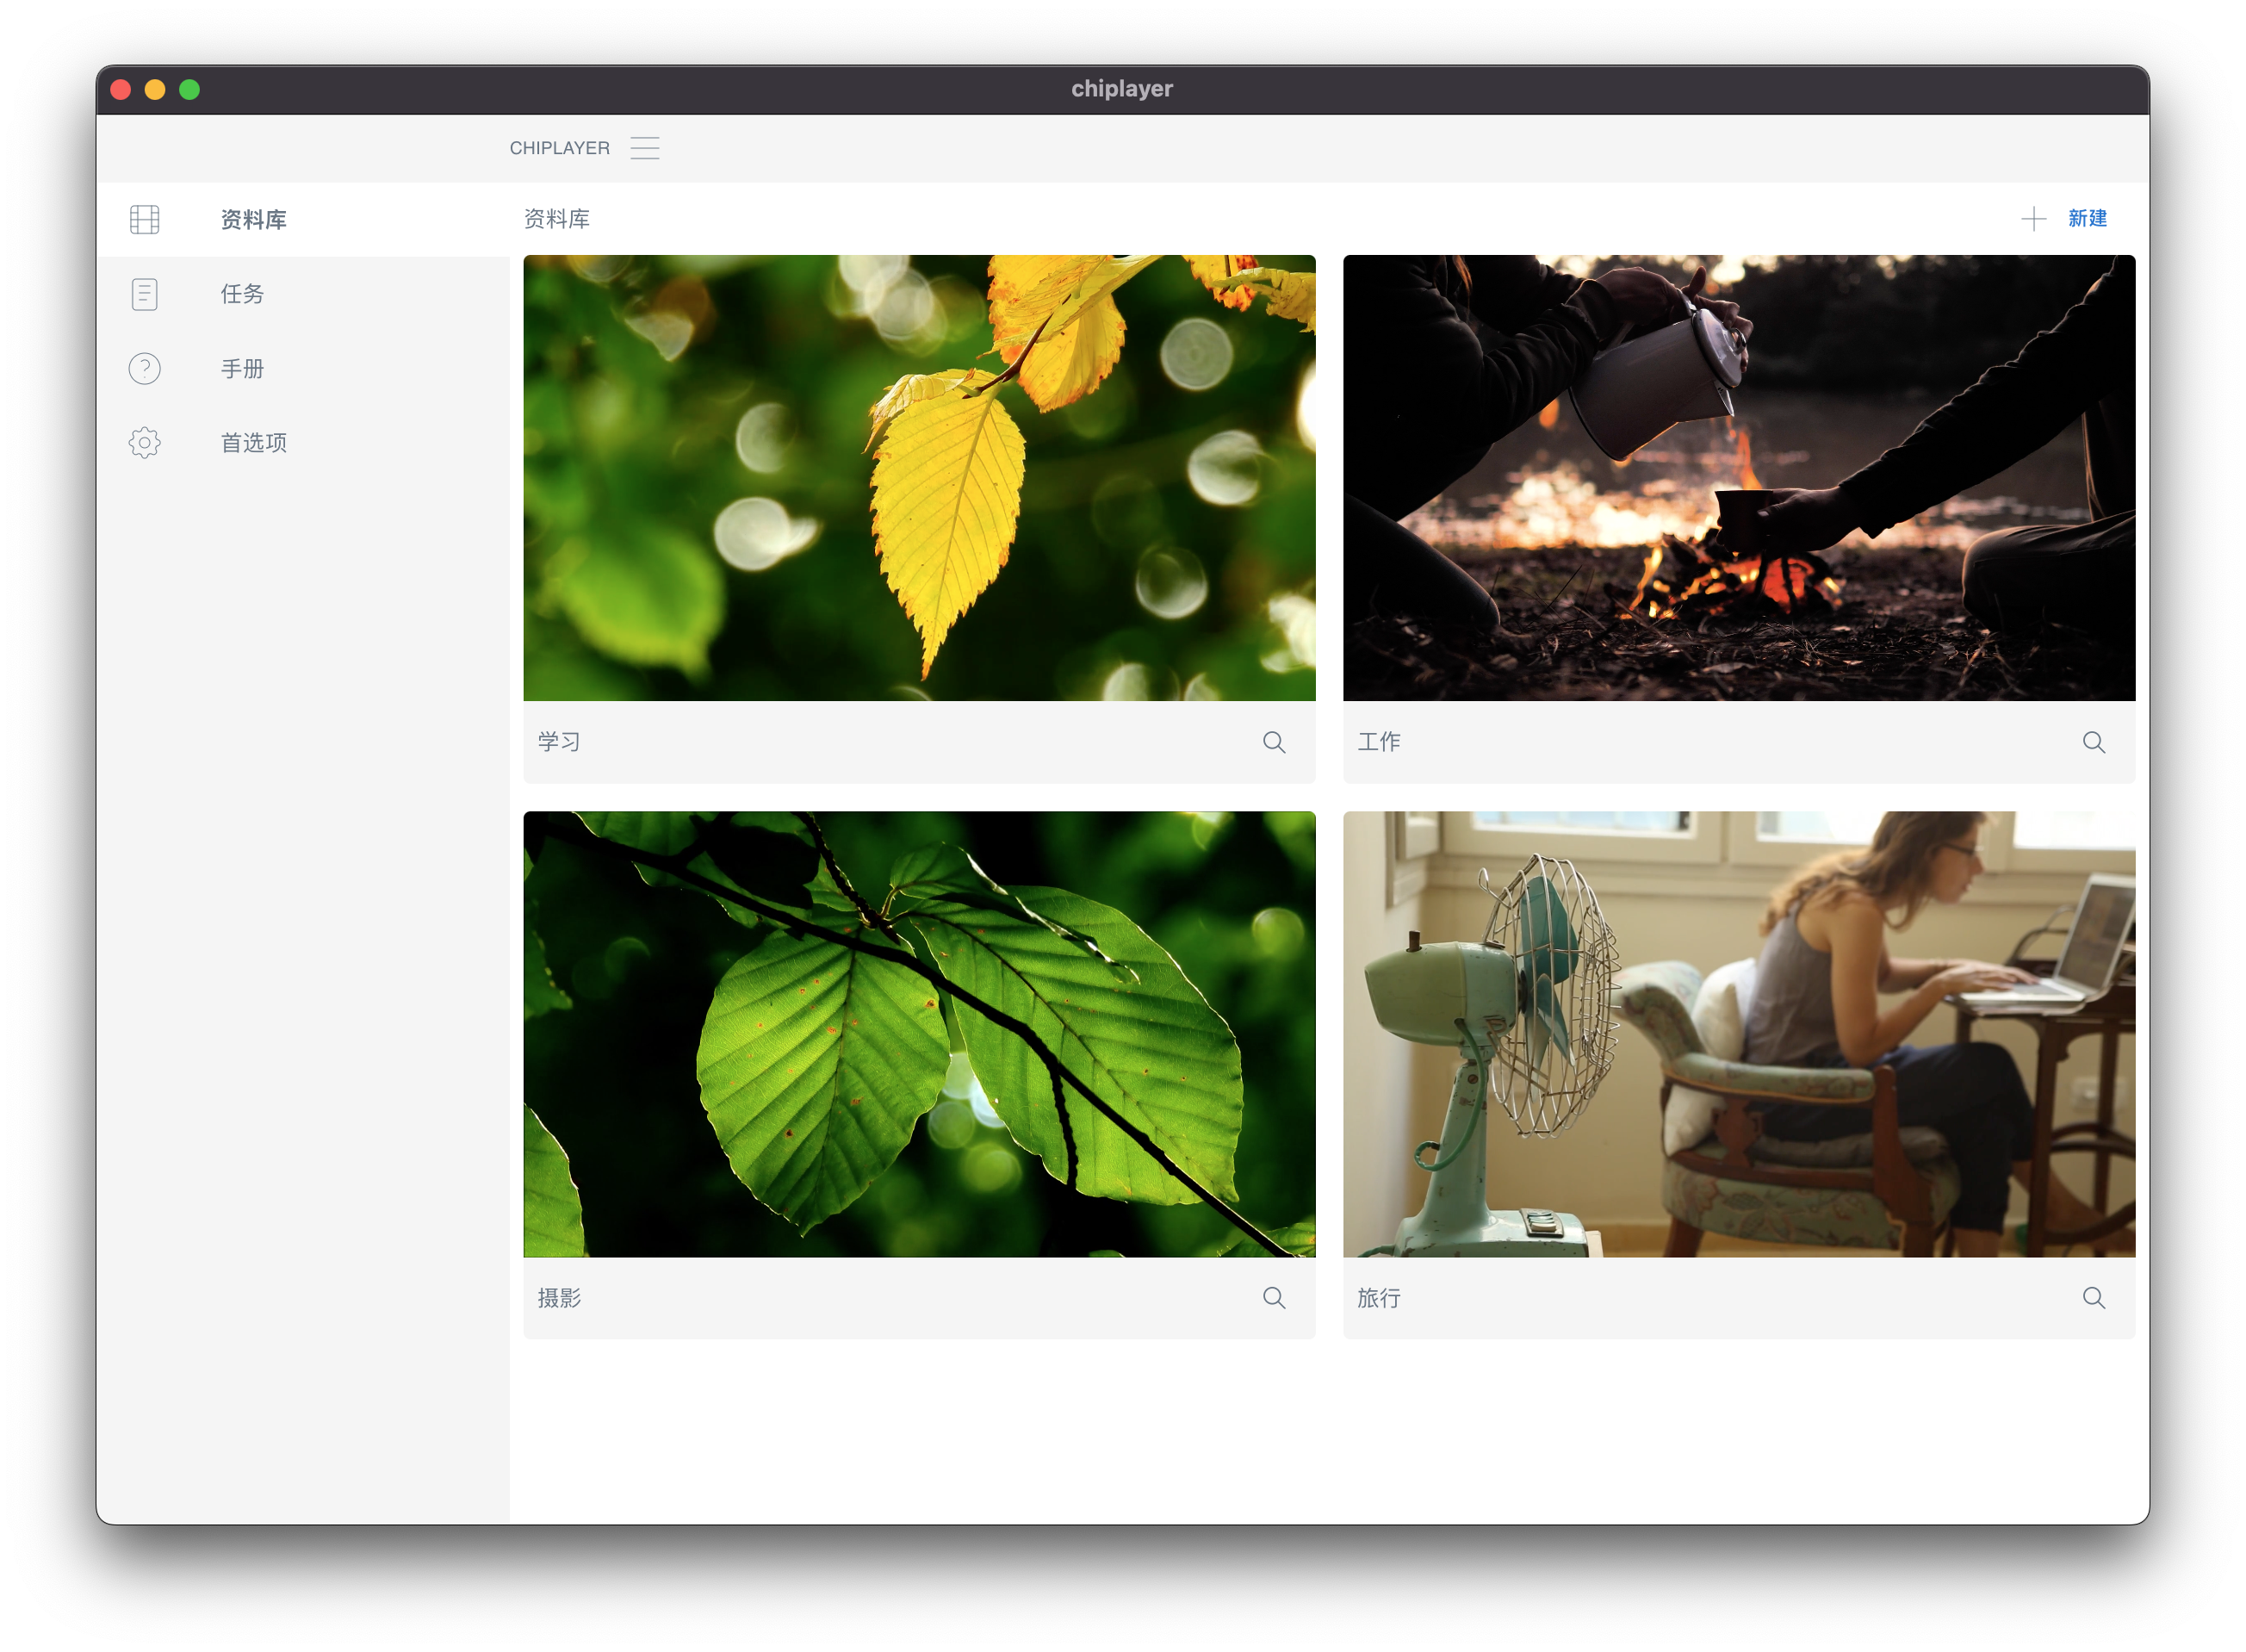Click the CHIPLAYER header label

pyautogui.click(x=559, y=148)
